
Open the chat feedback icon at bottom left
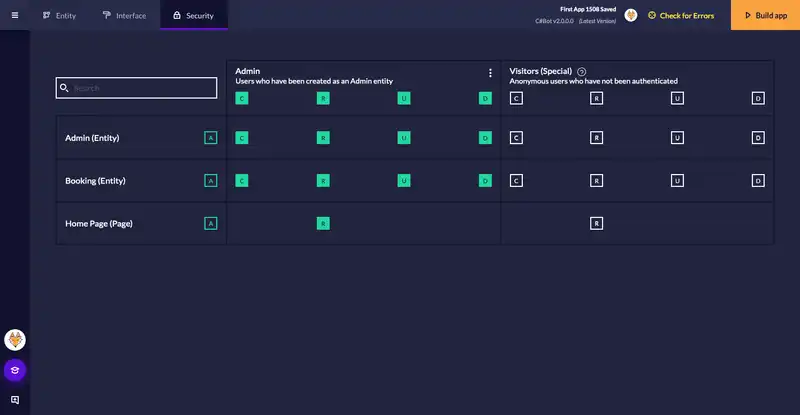(15, 400)
